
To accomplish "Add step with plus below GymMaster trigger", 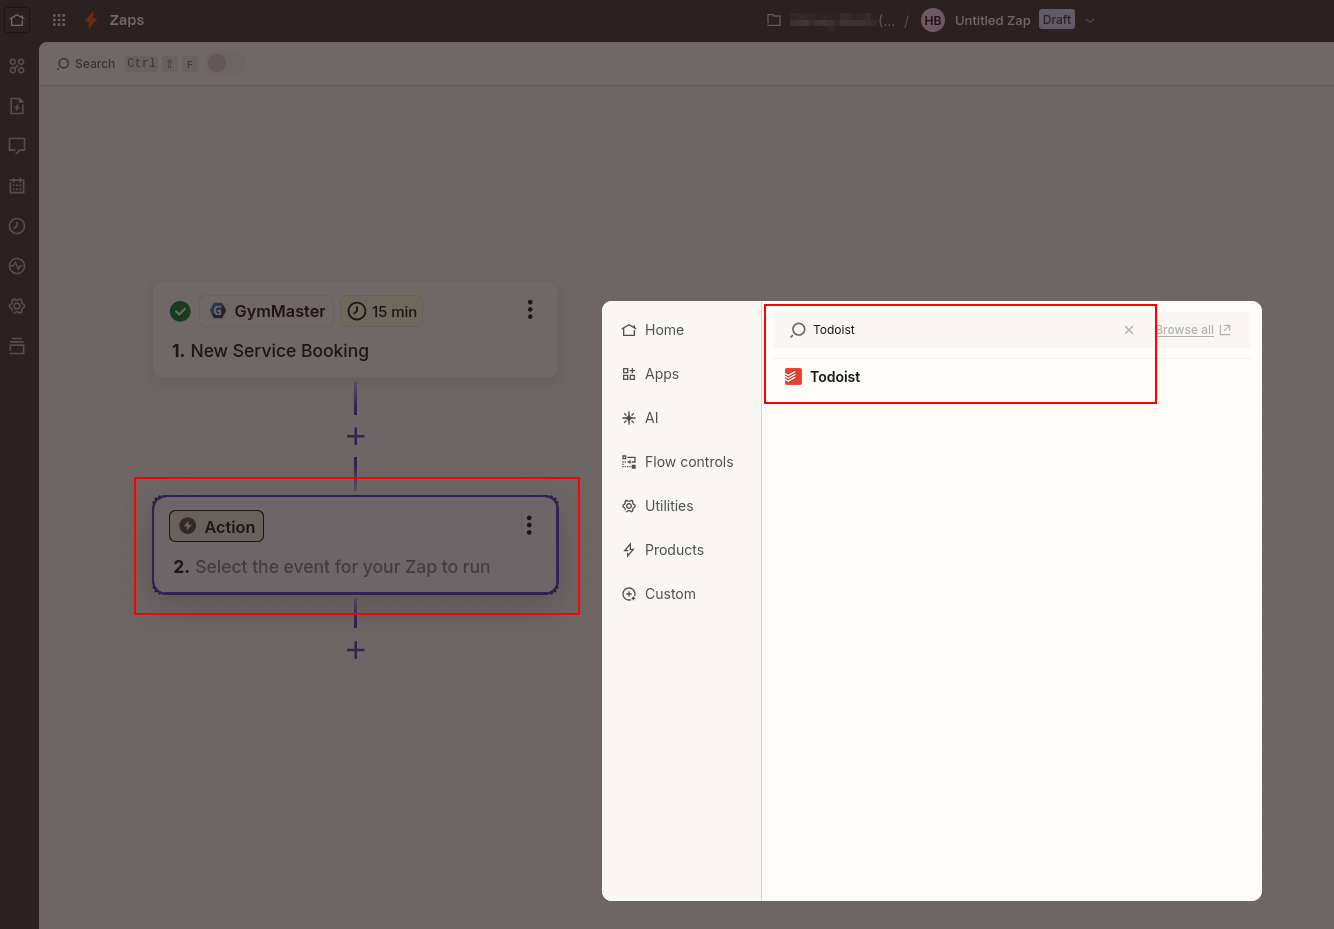I will (355, 437).
